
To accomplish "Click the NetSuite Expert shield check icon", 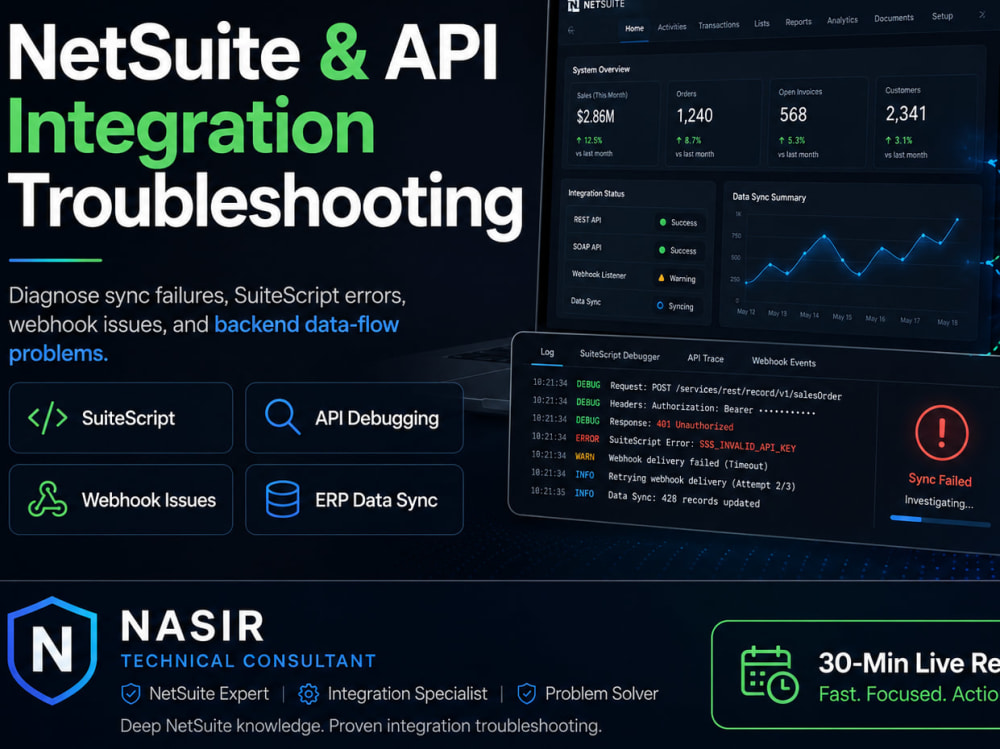I will click(131, 693).
